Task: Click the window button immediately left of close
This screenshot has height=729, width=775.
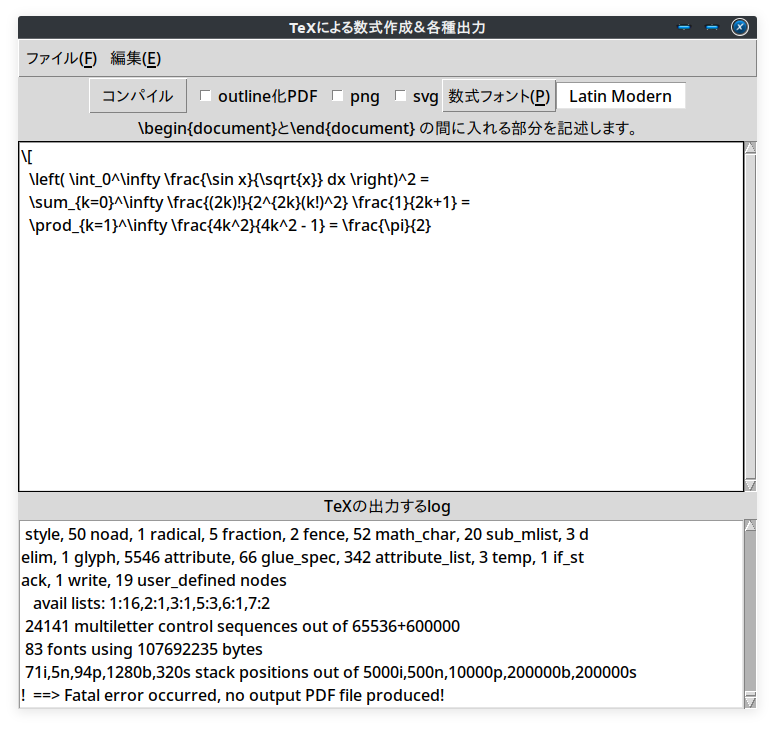Action: [712, 27]
